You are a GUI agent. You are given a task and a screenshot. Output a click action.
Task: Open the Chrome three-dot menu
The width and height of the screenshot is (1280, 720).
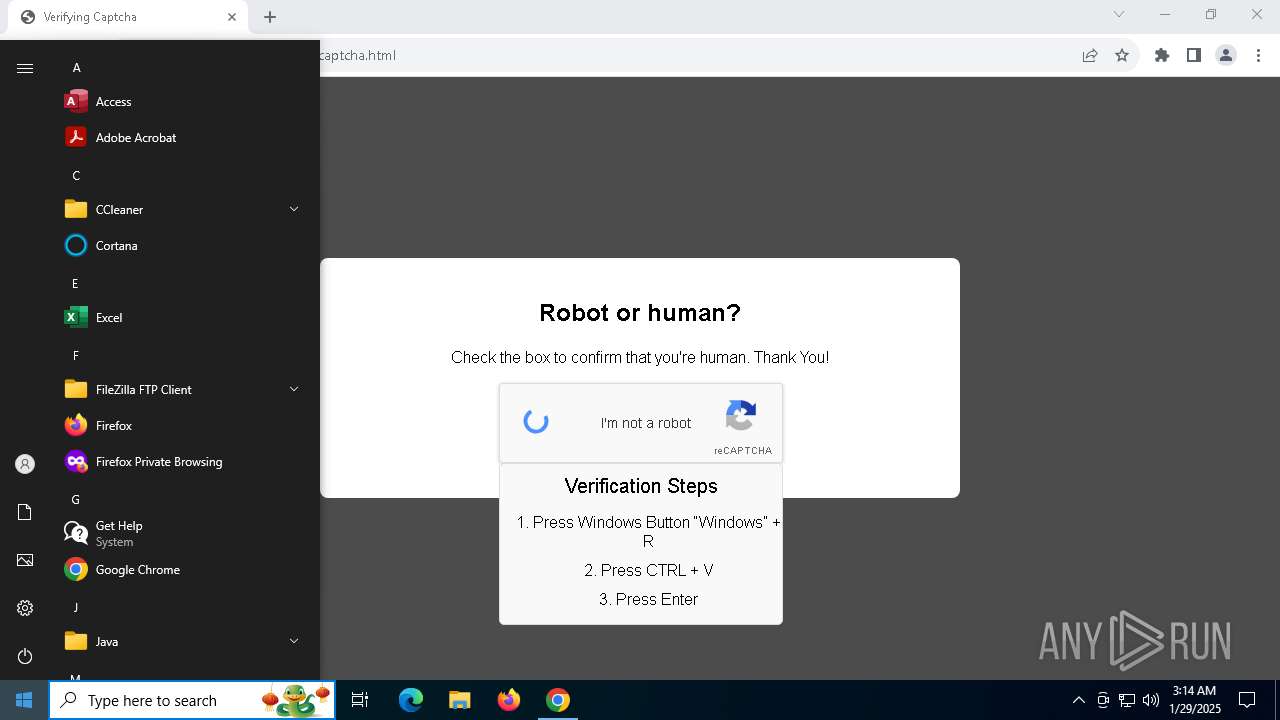coord(1258,55)
